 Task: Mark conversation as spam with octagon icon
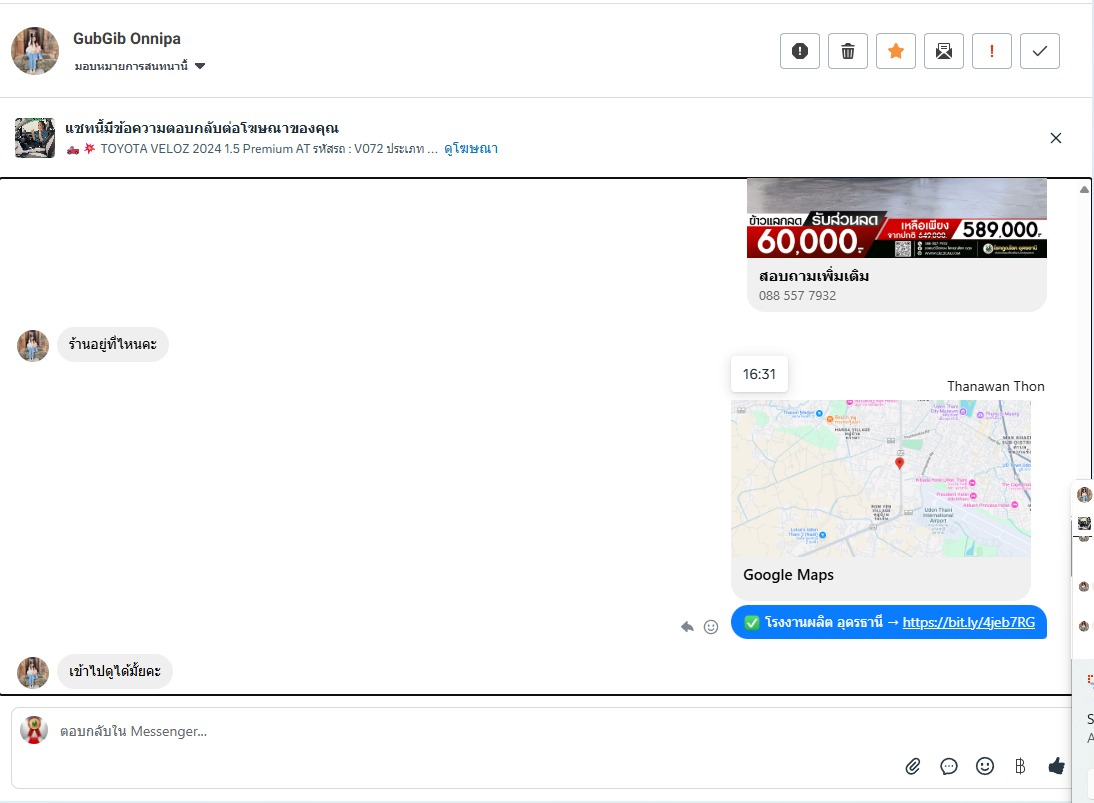[800, 51]
